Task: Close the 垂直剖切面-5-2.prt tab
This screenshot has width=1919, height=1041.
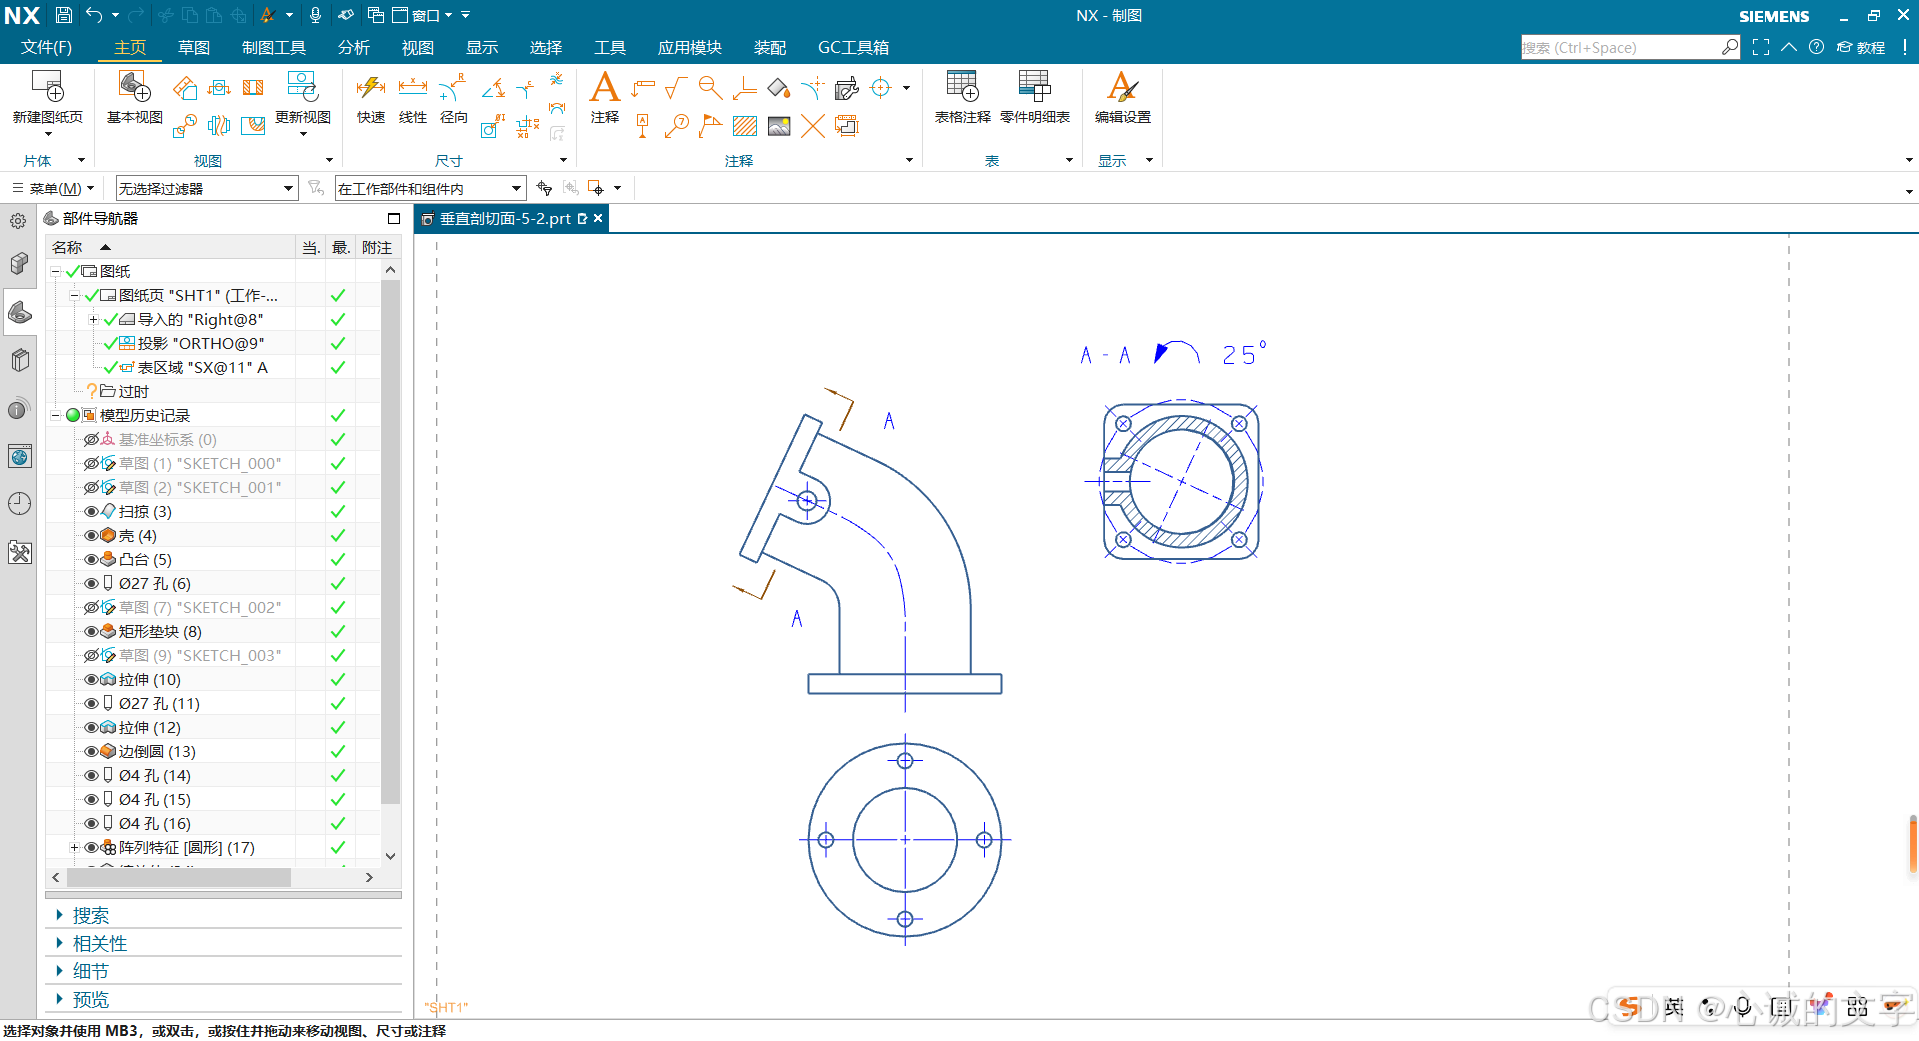Action: 598,218
